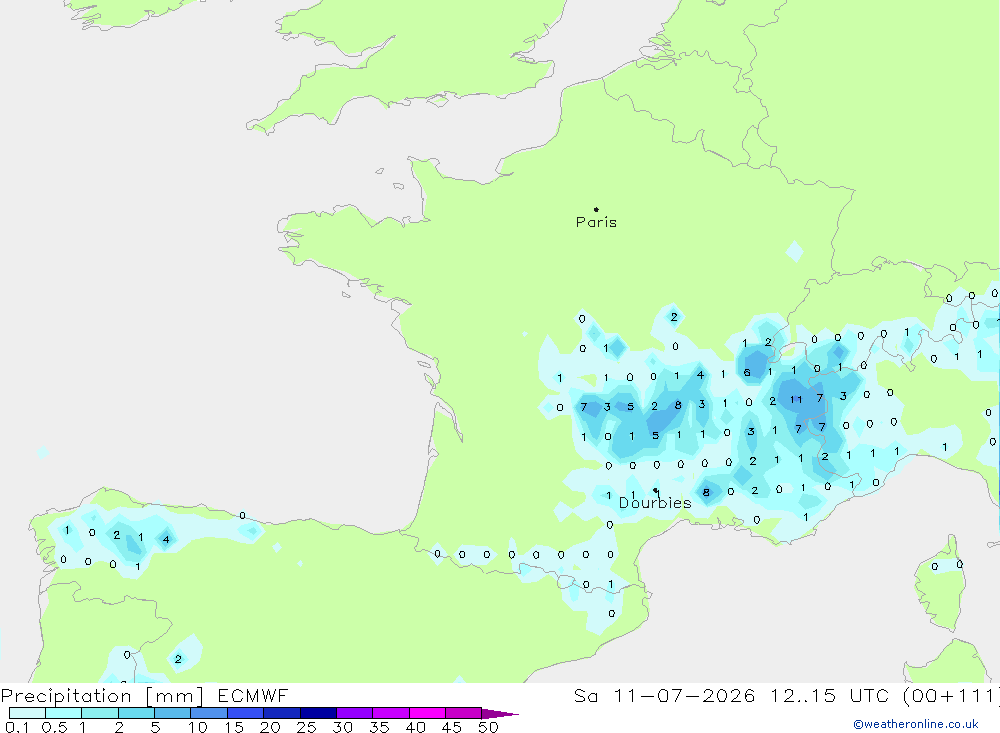This screenshot has height=733, width=1000.
Task: Click the 15–20 mm legend swatch
Action: point(246,713)
